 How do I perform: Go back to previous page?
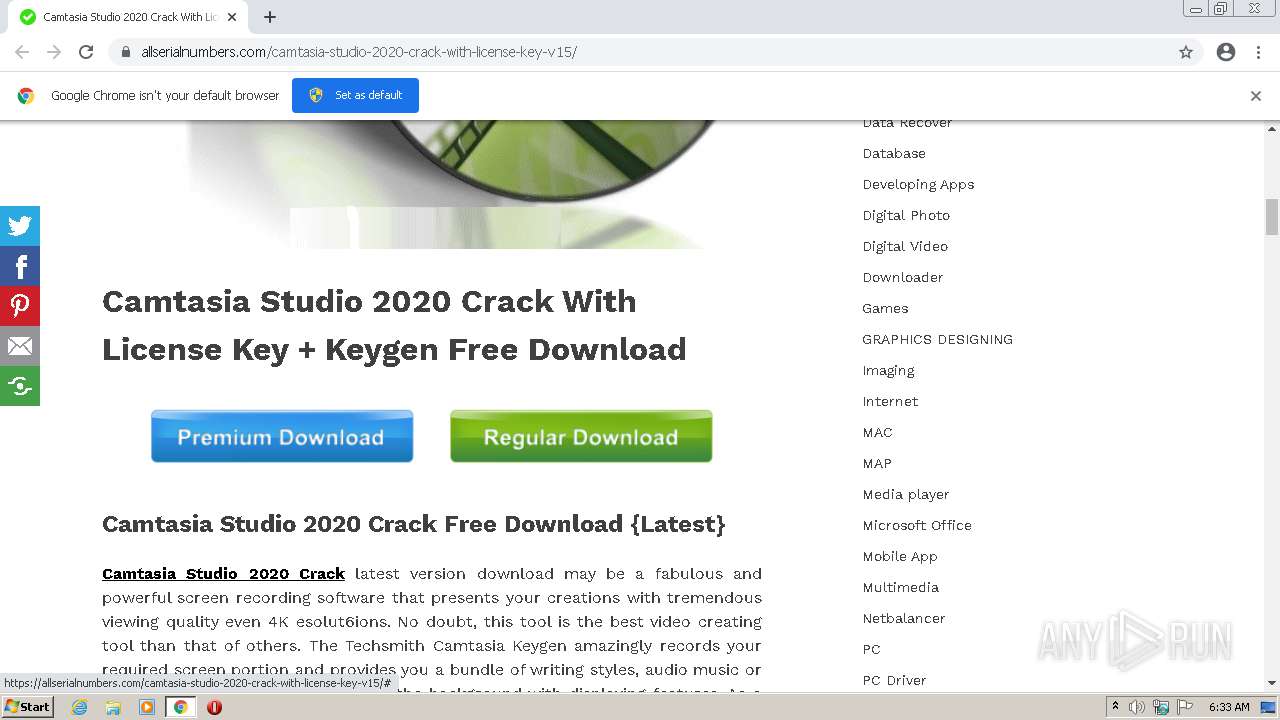click(x=22, y=52)
